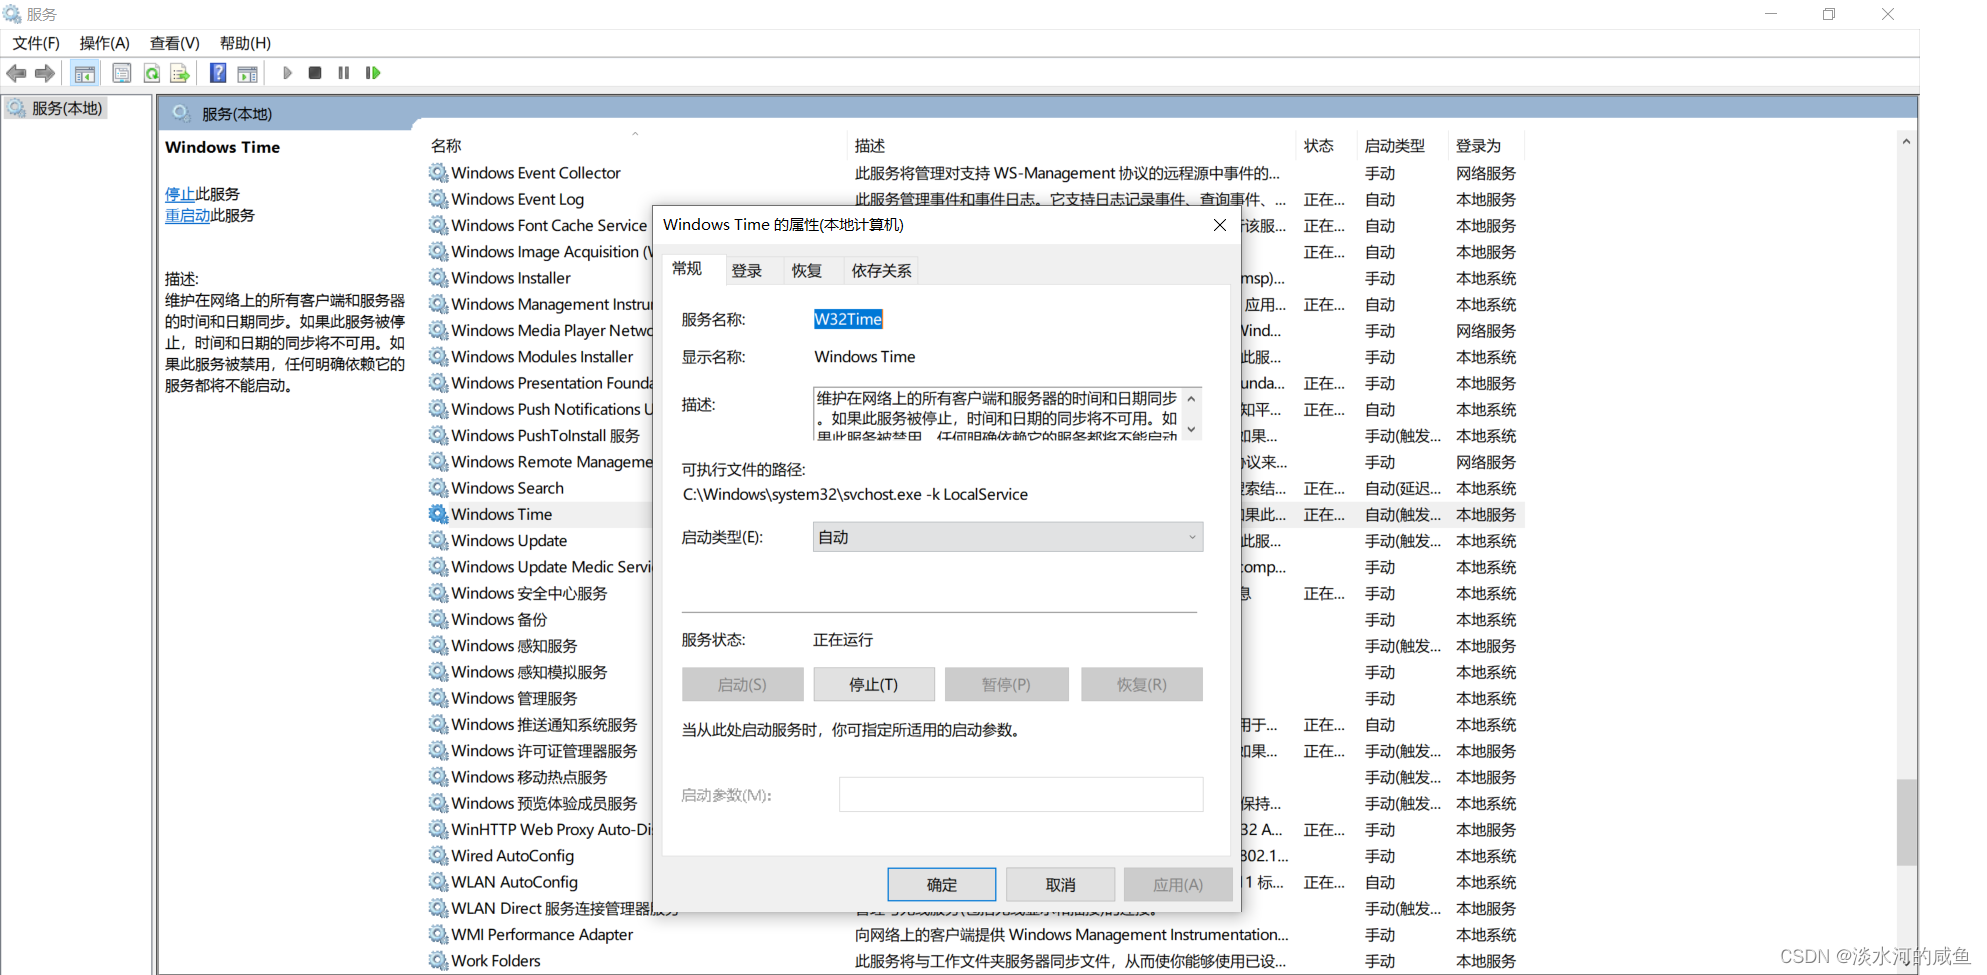Image resolution: width=1987 pixels, height=975 pixels.
Task: Click the Forward arrow toolbar icon
Action: (45, 73)
